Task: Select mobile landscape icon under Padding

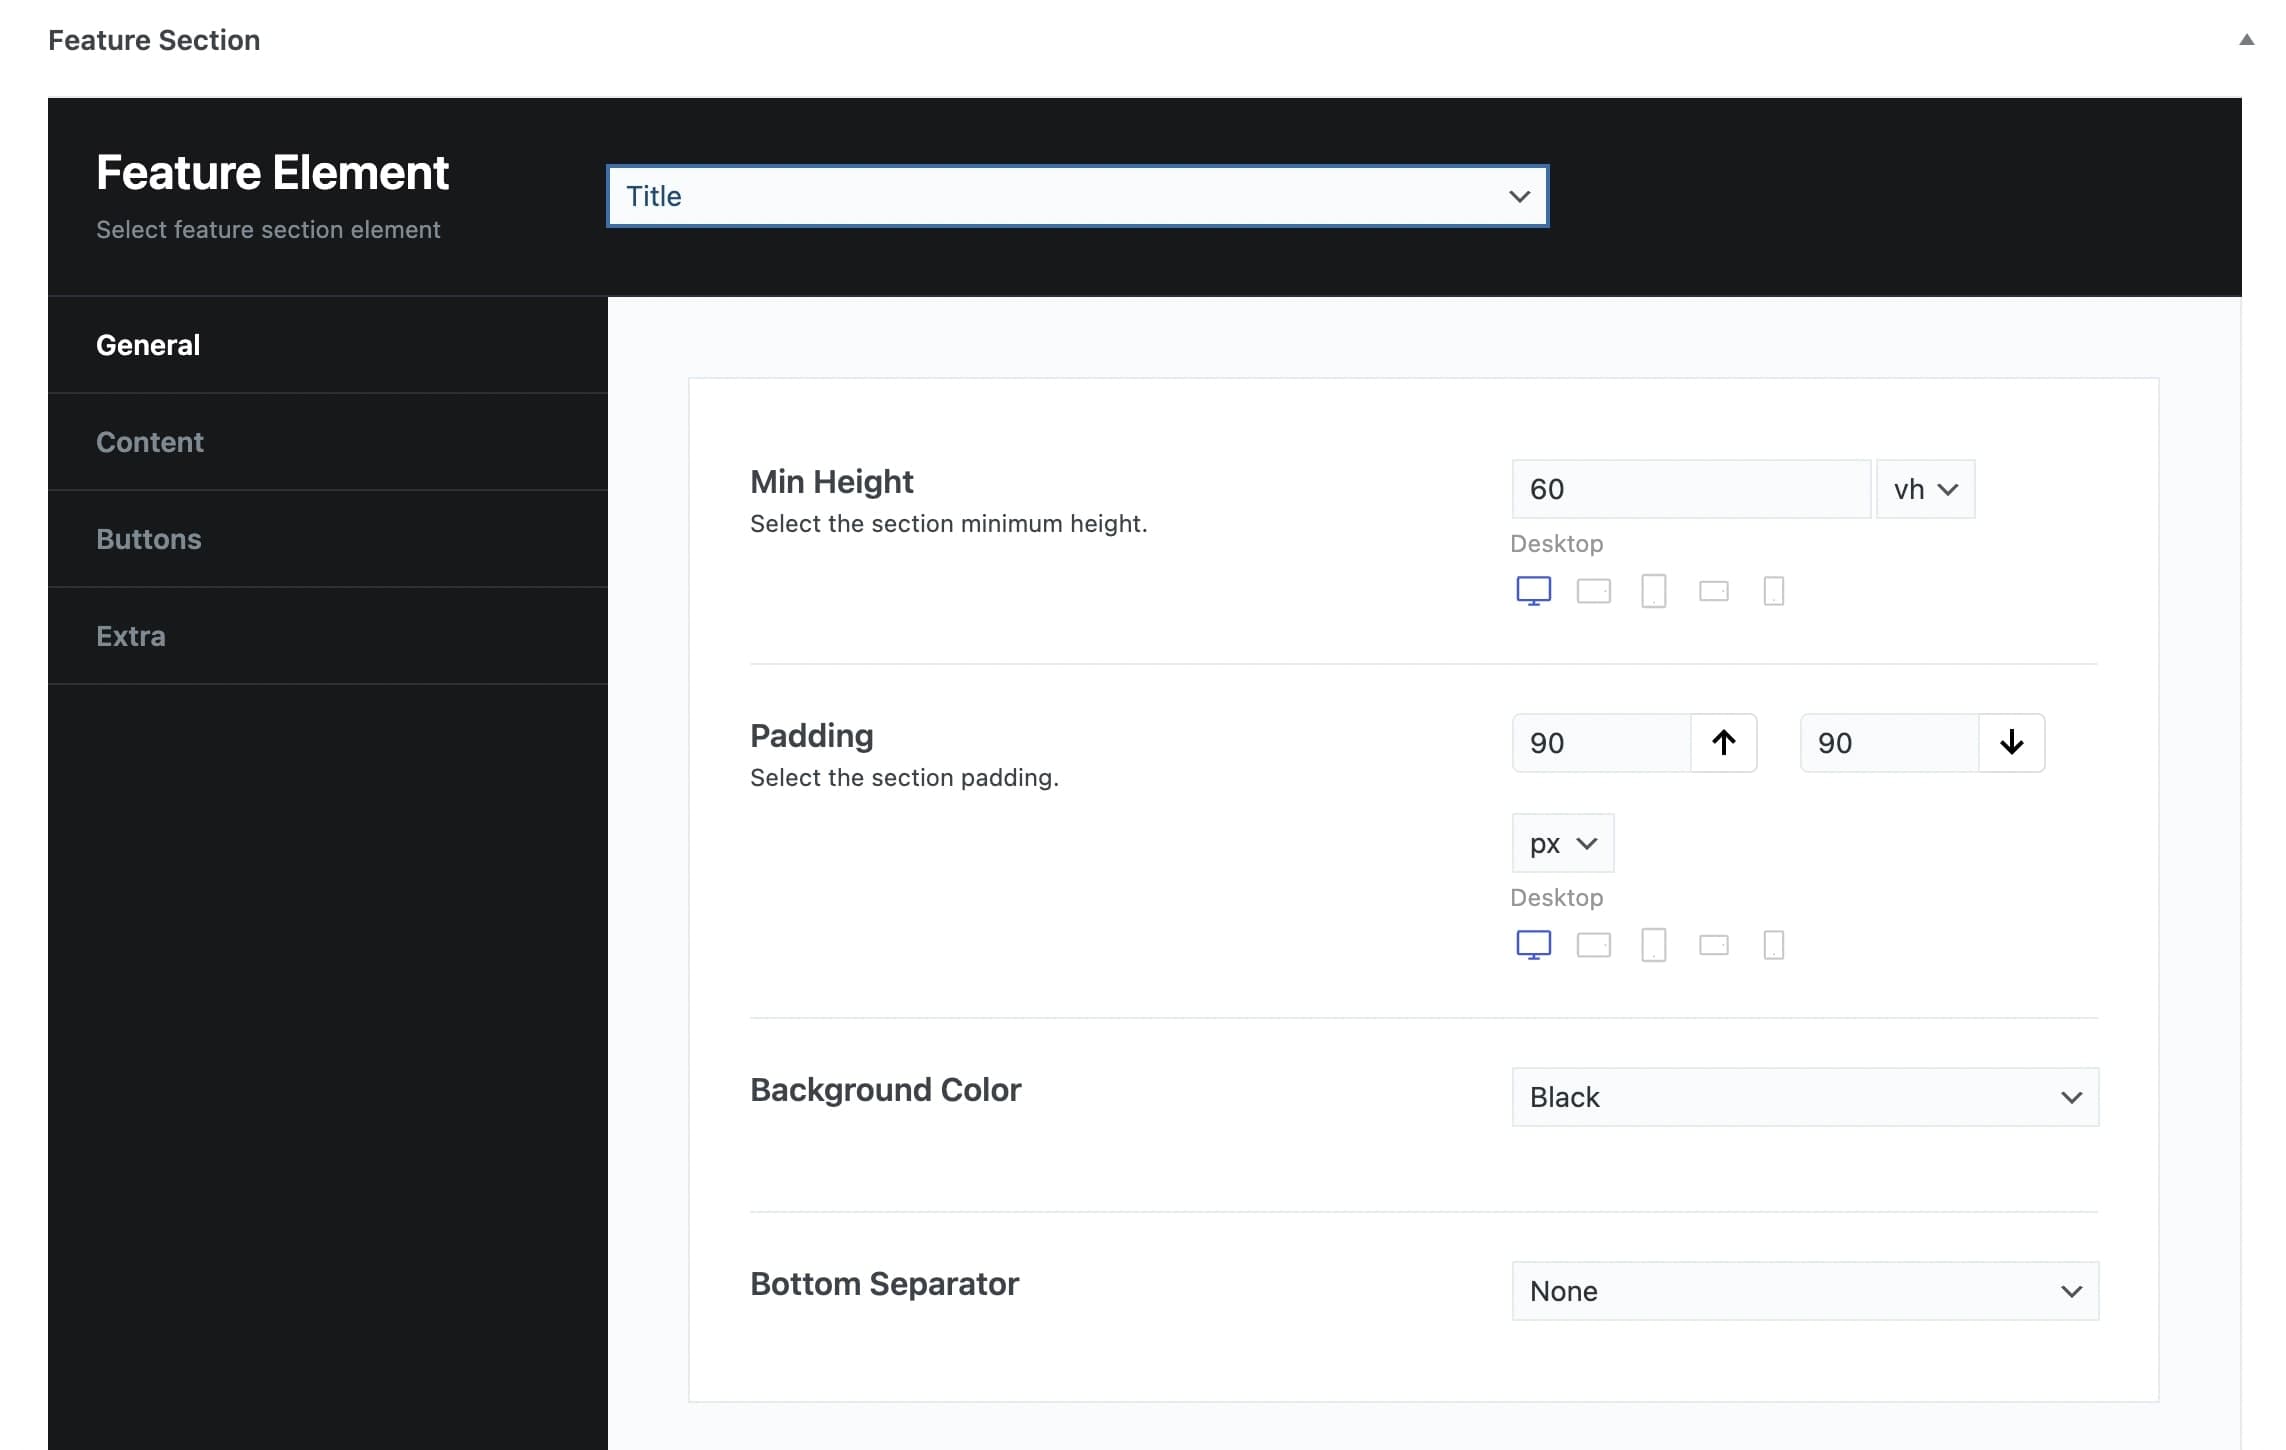Action: (1714, 945)
